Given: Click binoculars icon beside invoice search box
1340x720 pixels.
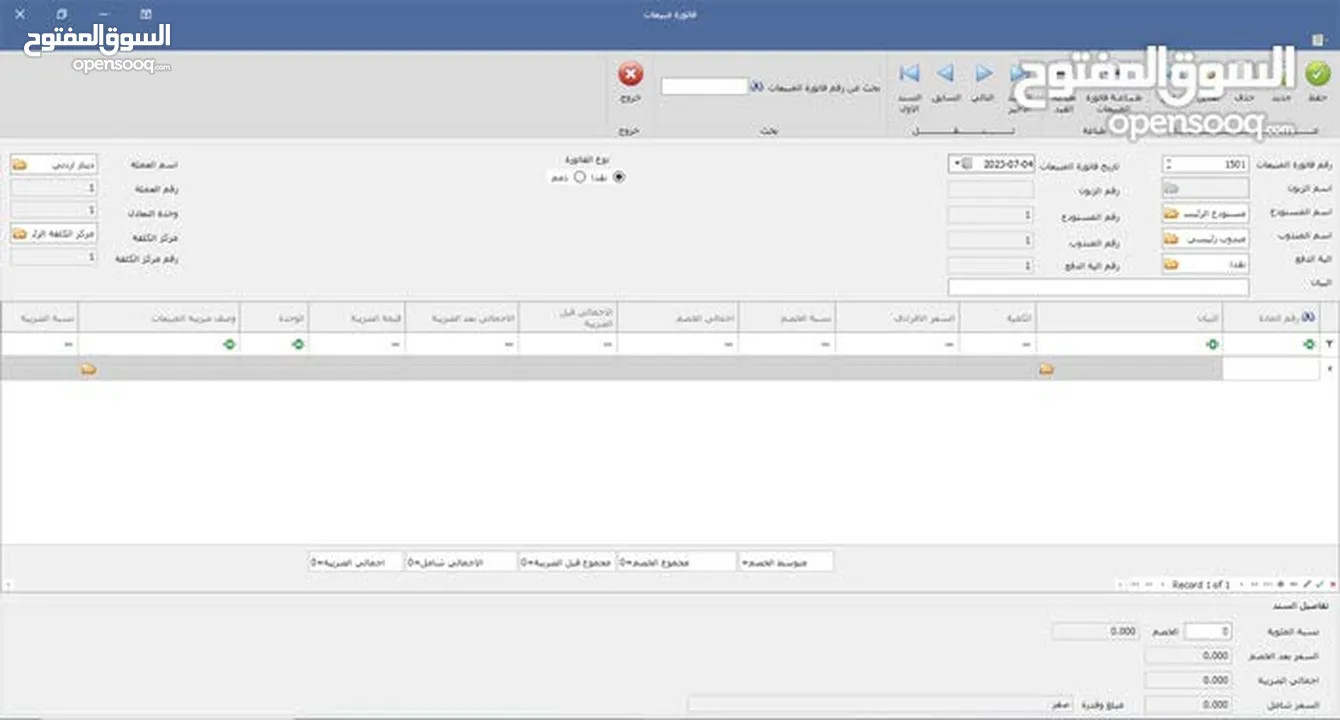Looking at the screenshot, I should pyautogui.click(x=757, y=87).
